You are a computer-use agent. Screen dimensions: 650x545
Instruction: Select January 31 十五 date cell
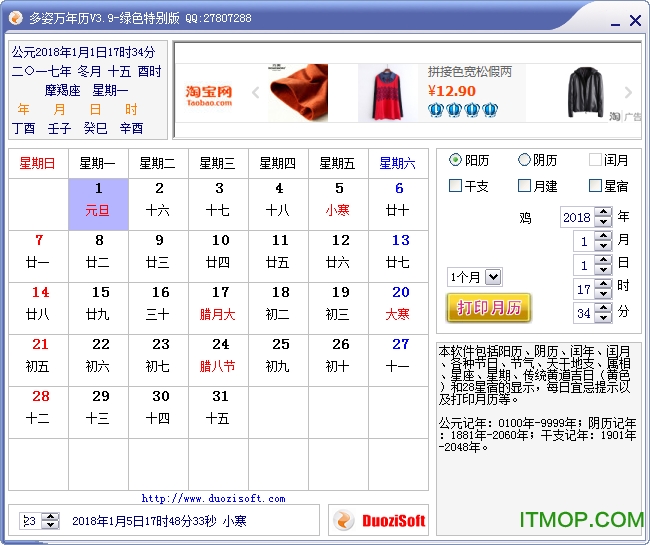click(x=218, y=412)
